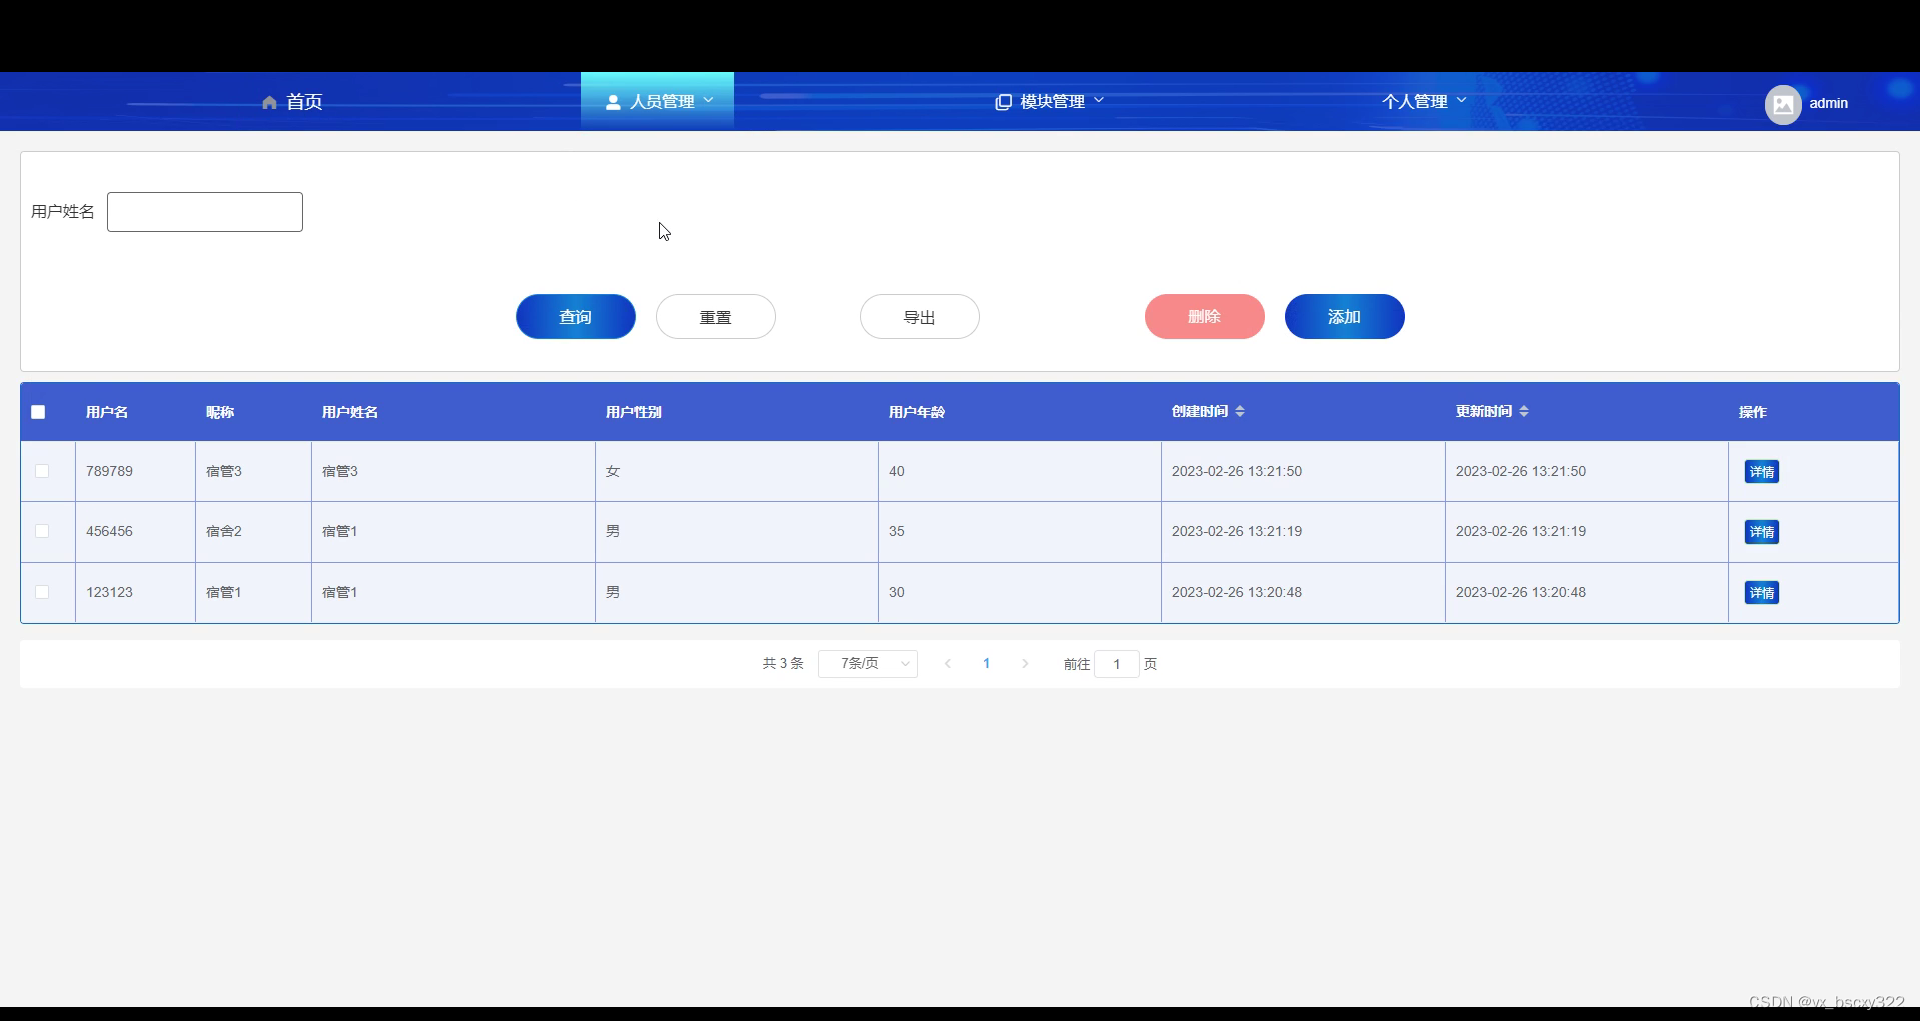This screenshot has height=1021, width=1920.
Task: Click the username cell 456456
Action: (109, 531)
